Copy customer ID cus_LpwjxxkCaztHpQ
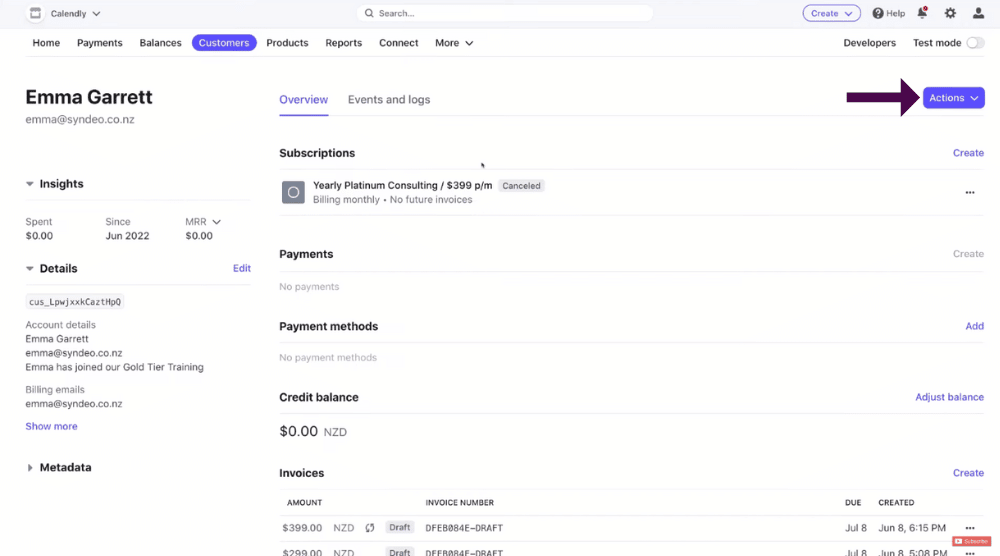The image size is (1000, 556). point(75,302)
